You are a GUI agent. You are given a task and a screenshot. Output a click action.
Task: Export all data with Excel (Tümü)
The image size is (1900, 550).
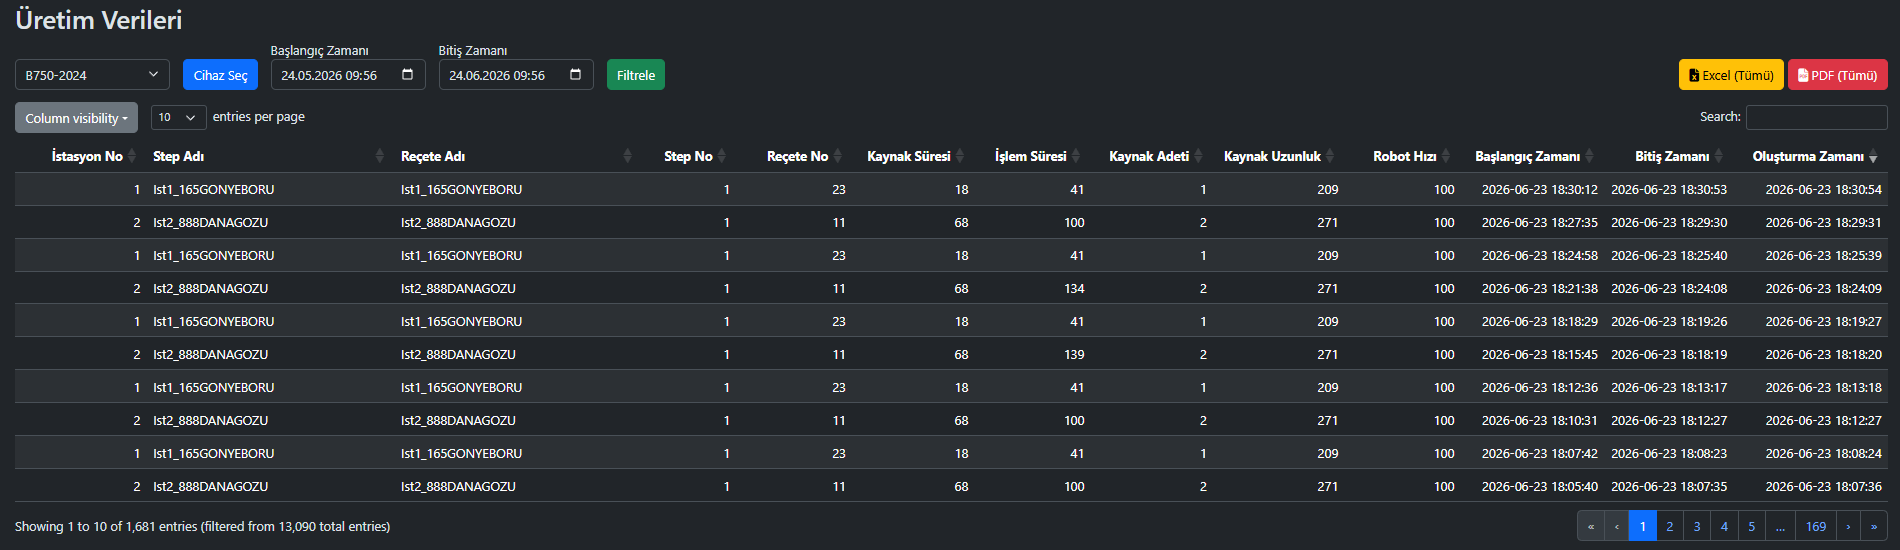1731,75
